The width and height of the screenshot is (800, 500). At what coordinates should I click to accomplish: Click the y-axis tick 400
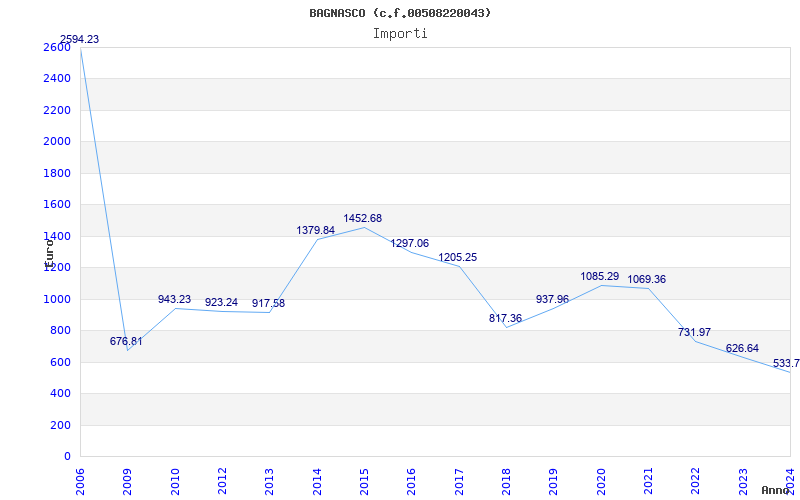60,394
